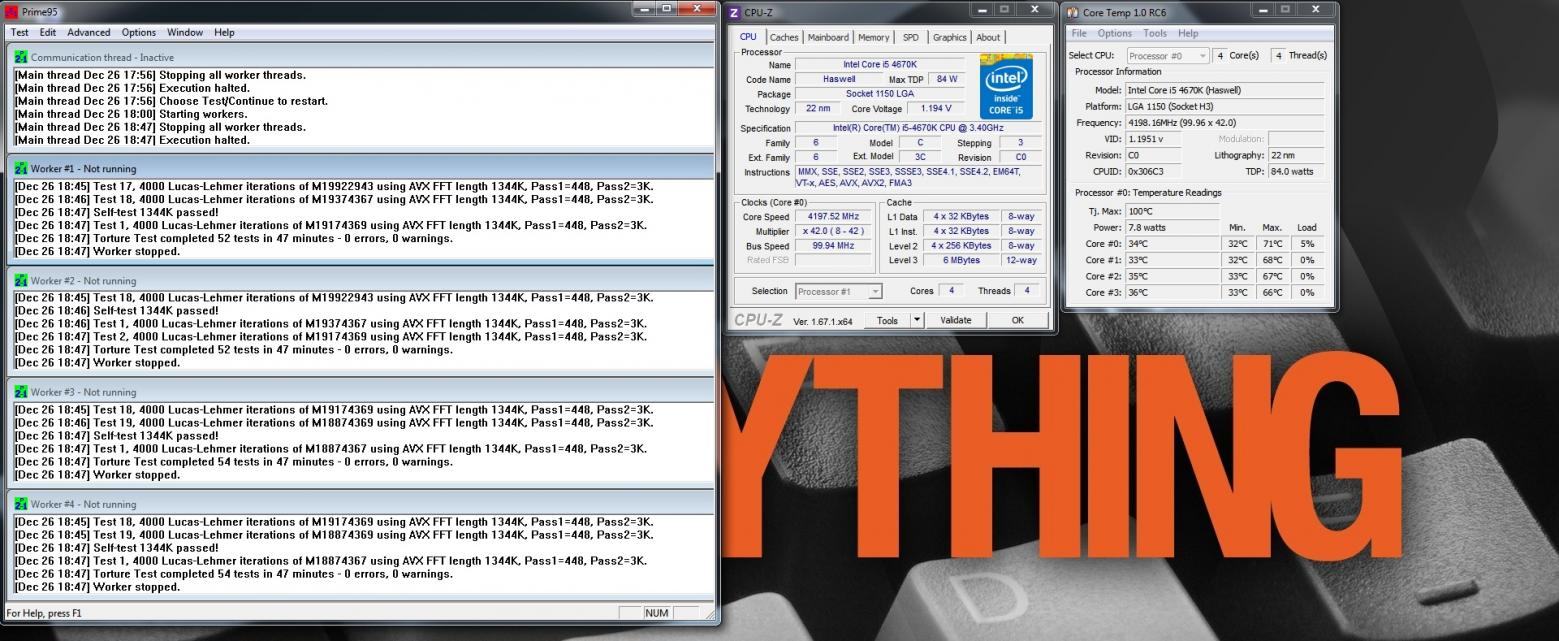This screenshot has height=641, width=1559.
Task: Open the Test menu in Prime95
Action: (20, 32)
